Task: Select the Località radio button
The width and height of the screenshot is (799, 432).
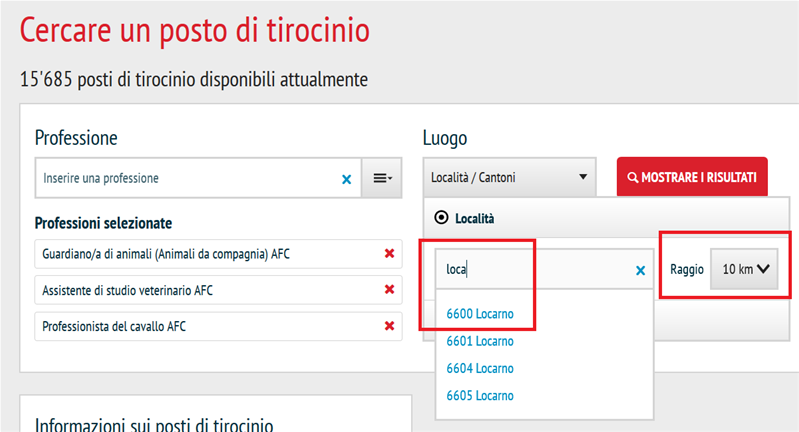Action: pyautogui.click(x=439, y=217)
